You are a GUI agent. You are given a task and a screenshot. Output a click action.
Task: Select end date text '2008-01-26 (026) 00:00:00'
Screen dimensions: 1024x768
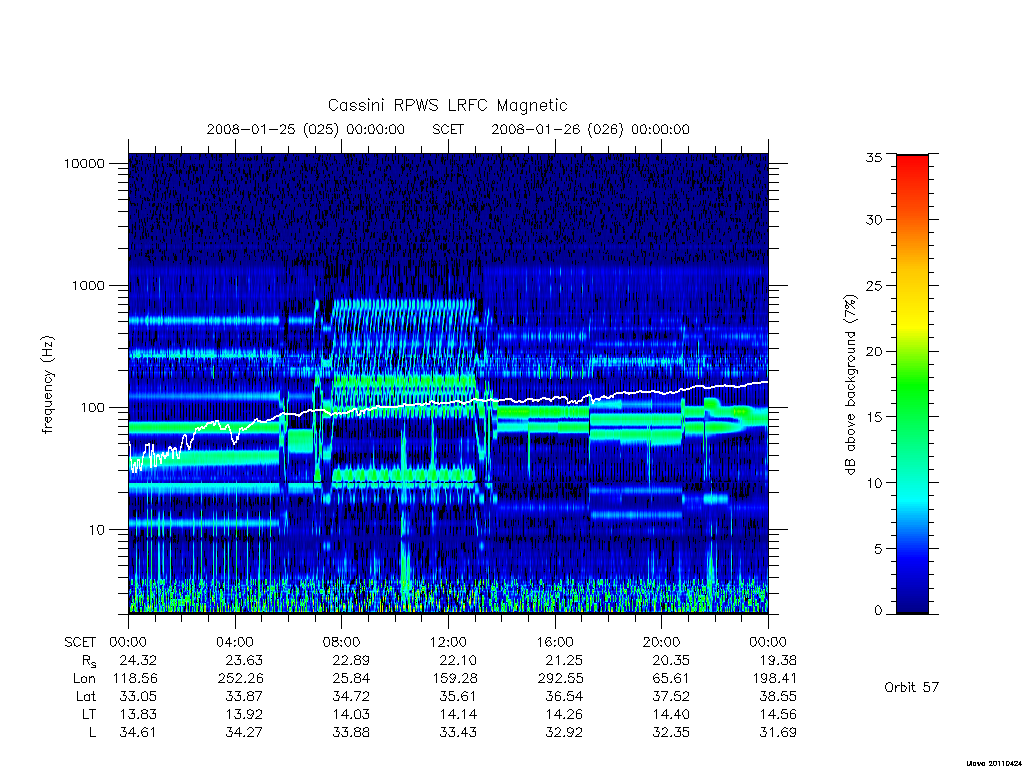[x=590, y=129]
